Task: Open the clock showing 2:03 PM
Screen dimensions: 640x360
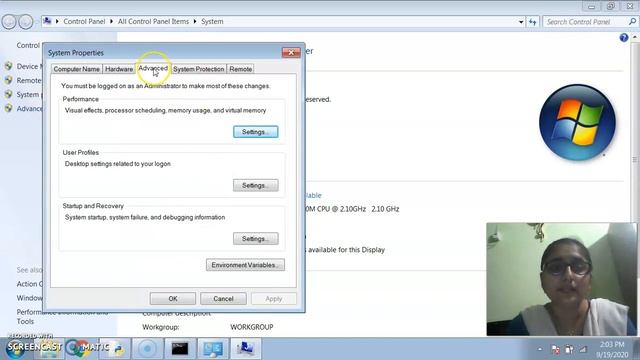Action: point(611,350)
